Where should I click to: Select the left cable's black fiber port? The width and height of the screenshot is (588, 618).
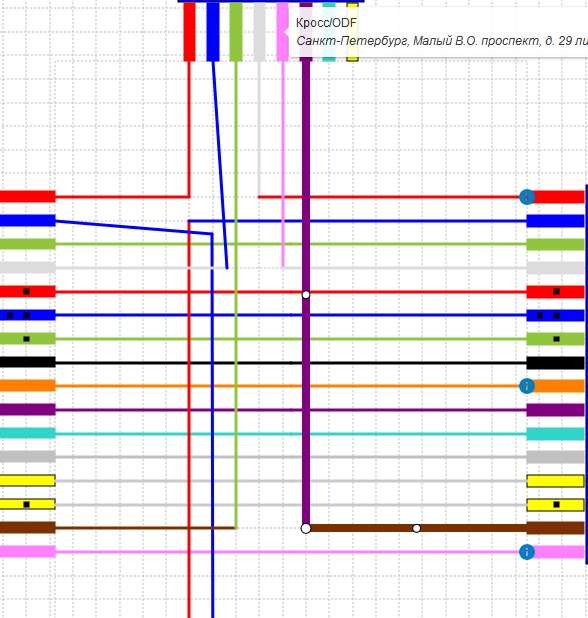point(28,362)
